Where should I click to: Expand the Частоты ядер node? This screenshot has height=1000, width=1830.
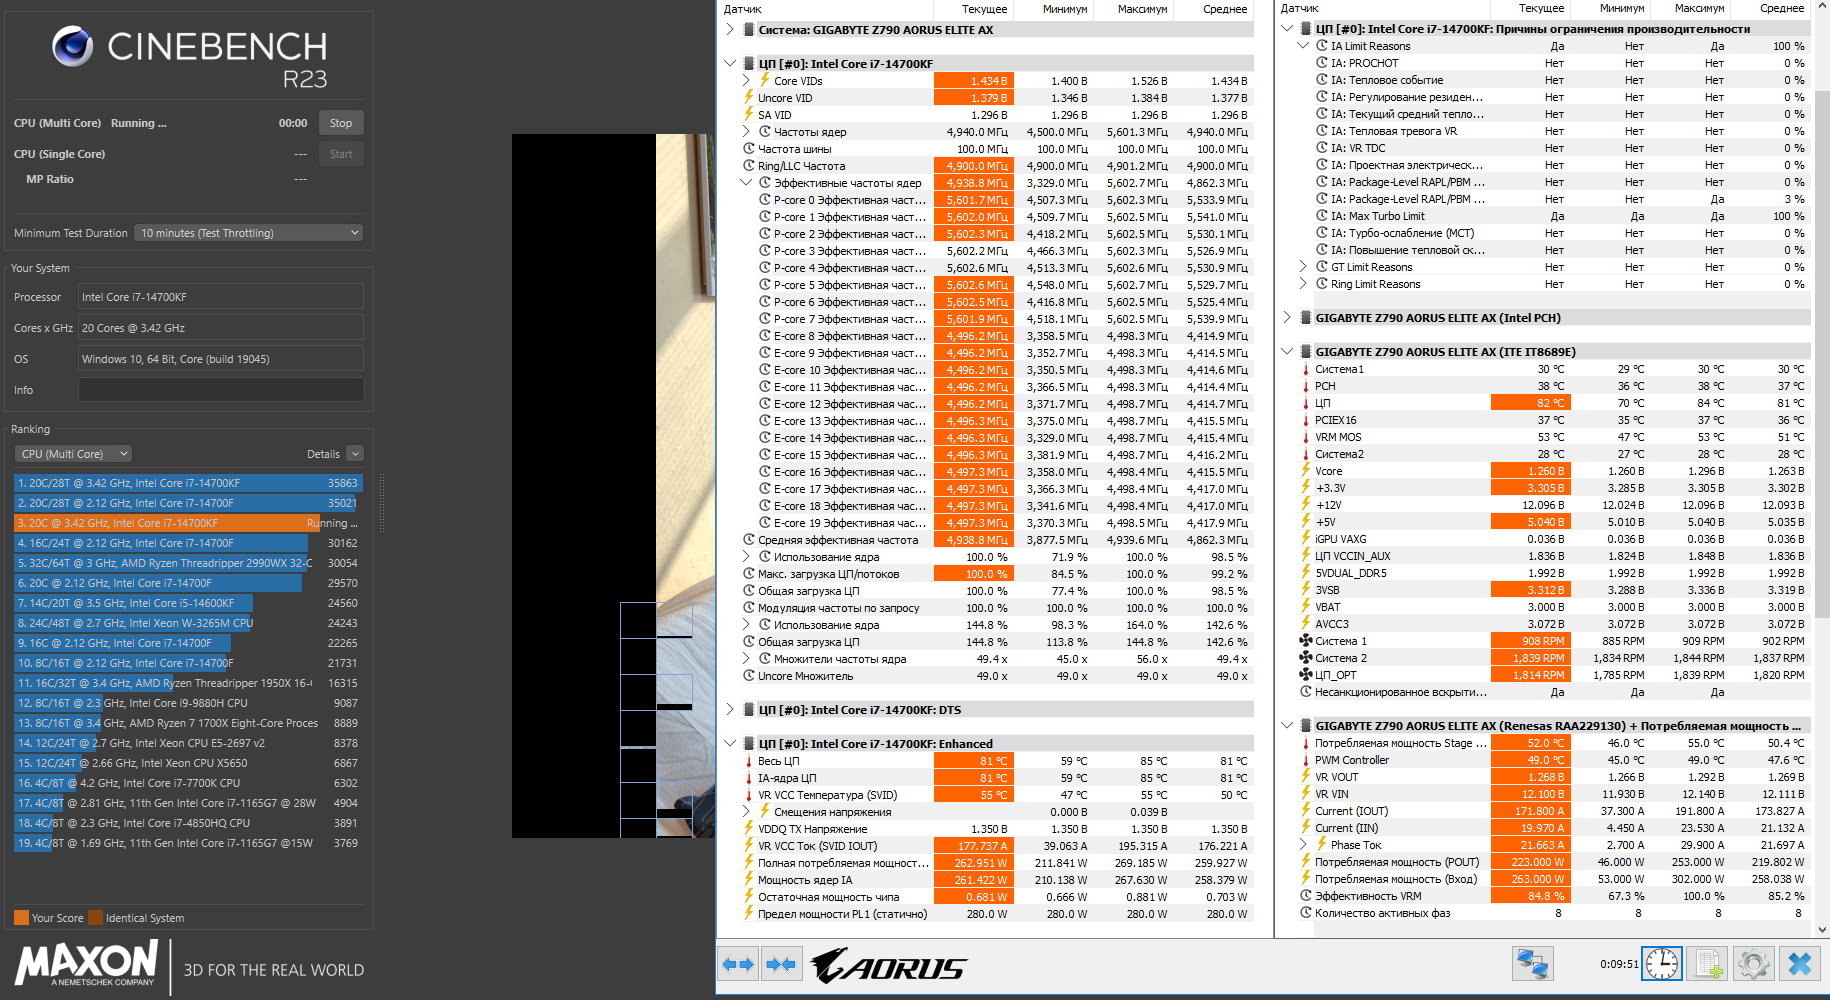[x=747, y=132]
